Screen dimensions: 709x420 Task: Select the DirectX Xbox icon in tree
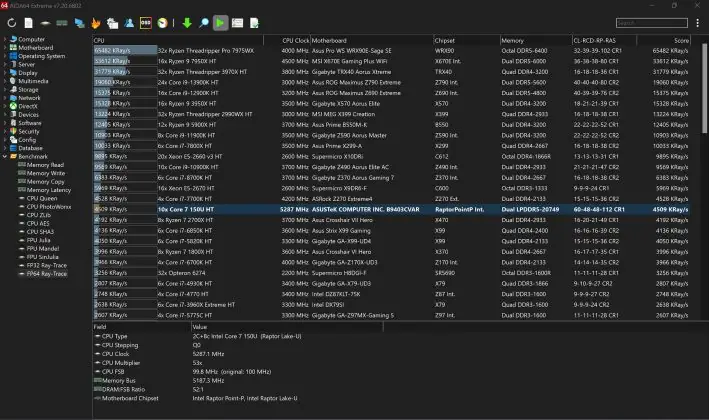(13, 106)
